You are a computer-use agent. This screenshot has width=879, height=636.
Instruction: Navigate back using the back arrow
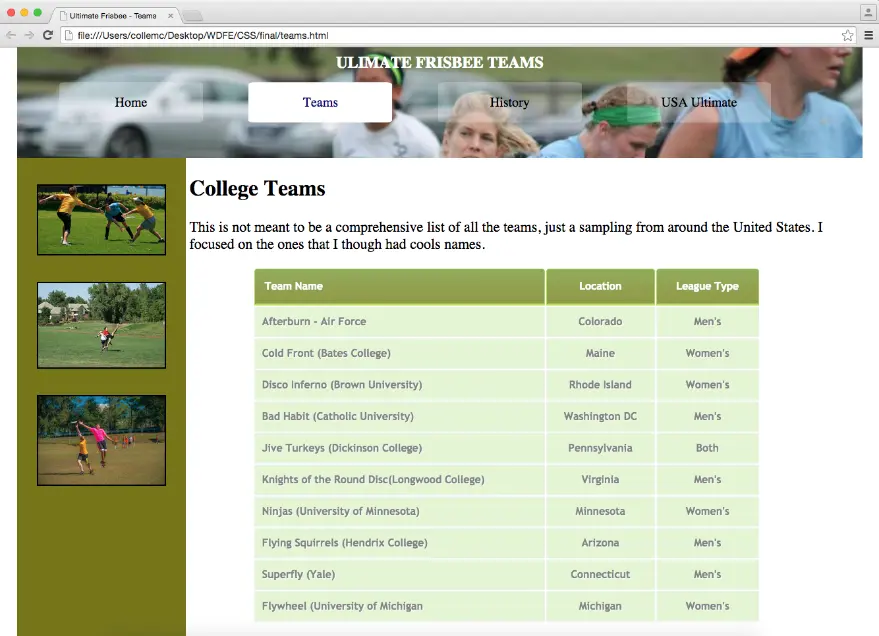10,33
